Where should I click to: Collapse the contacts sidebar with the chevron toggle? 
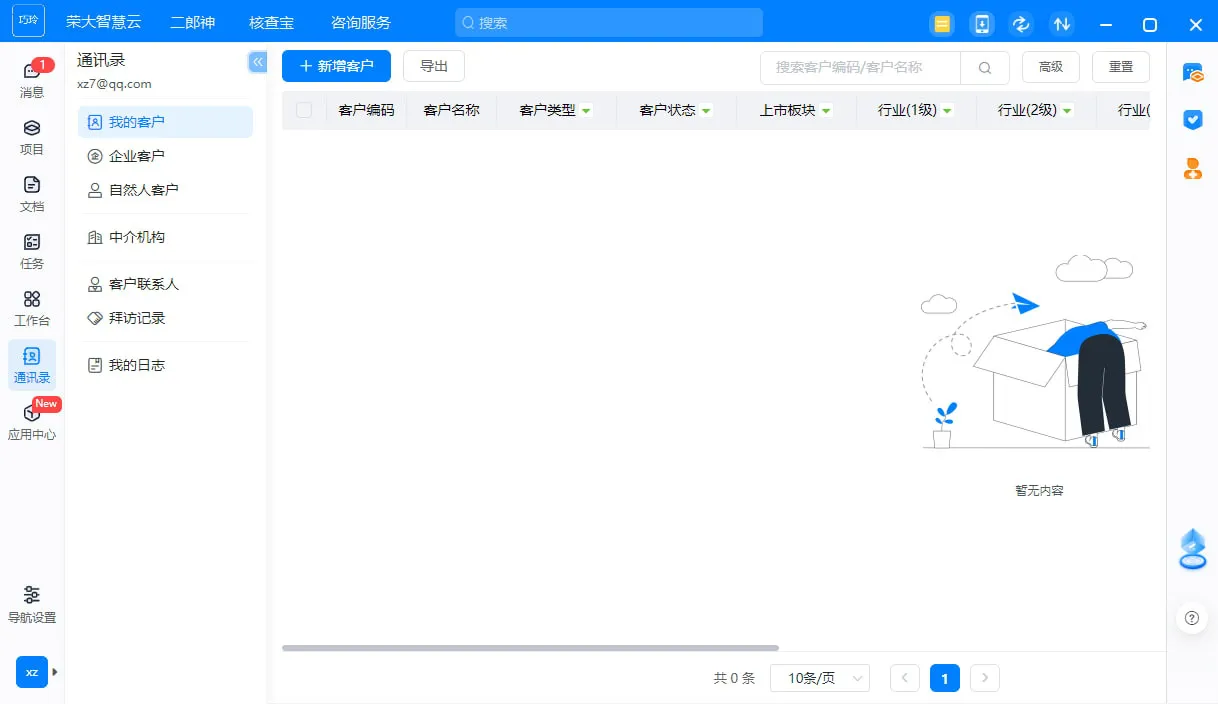pyautogui.click(x=257, y=61)
